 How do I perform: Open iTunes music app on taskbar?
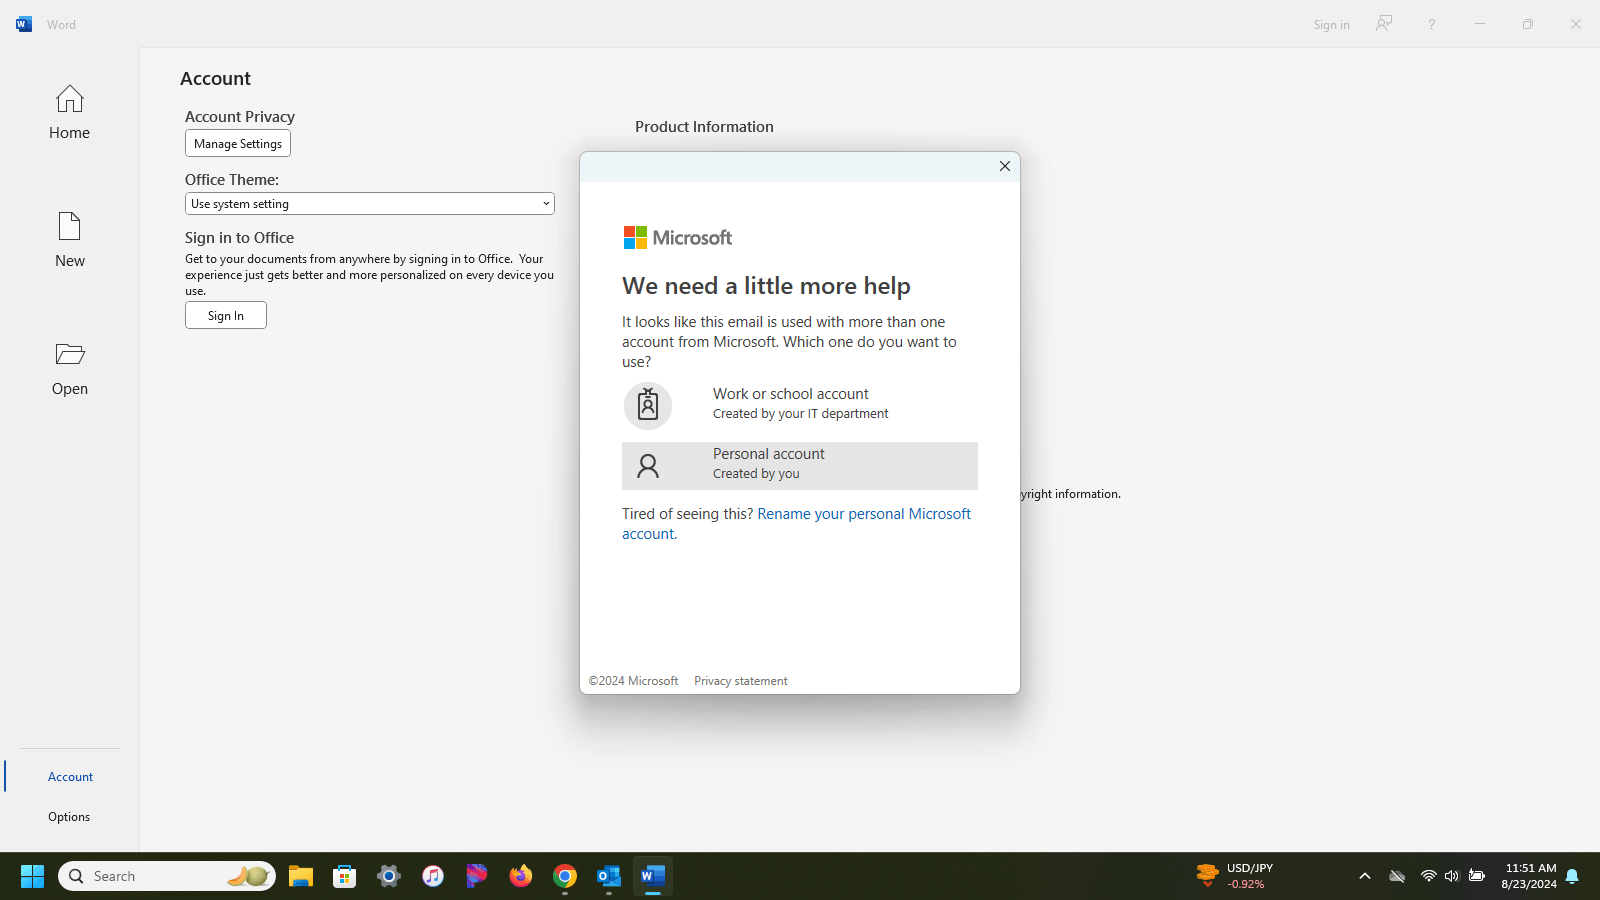tap(433, 876)
